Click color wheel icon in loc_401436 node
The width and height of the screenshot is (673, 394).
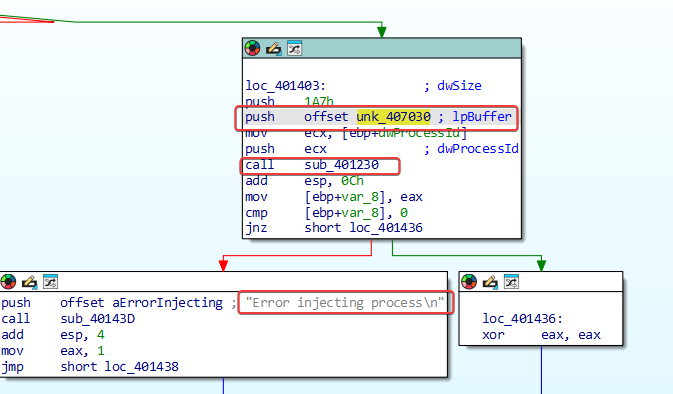(469, 282)
